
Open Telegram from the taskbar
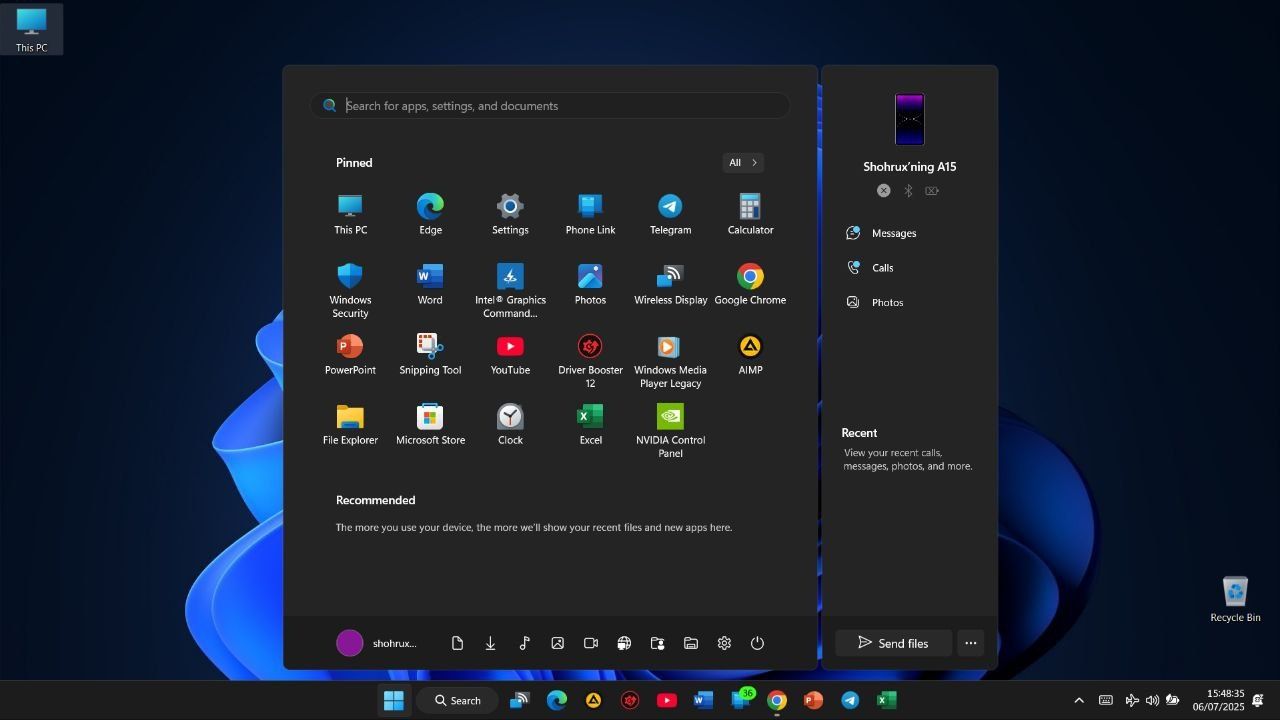point(850,700)
